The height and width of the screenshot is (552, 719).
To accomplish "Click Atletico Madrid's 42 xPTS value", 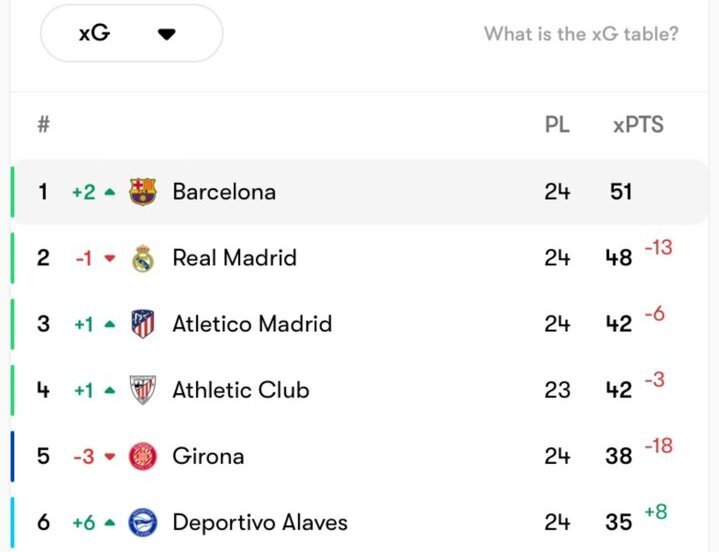I will pyautogui.click(x=620, y=324).
